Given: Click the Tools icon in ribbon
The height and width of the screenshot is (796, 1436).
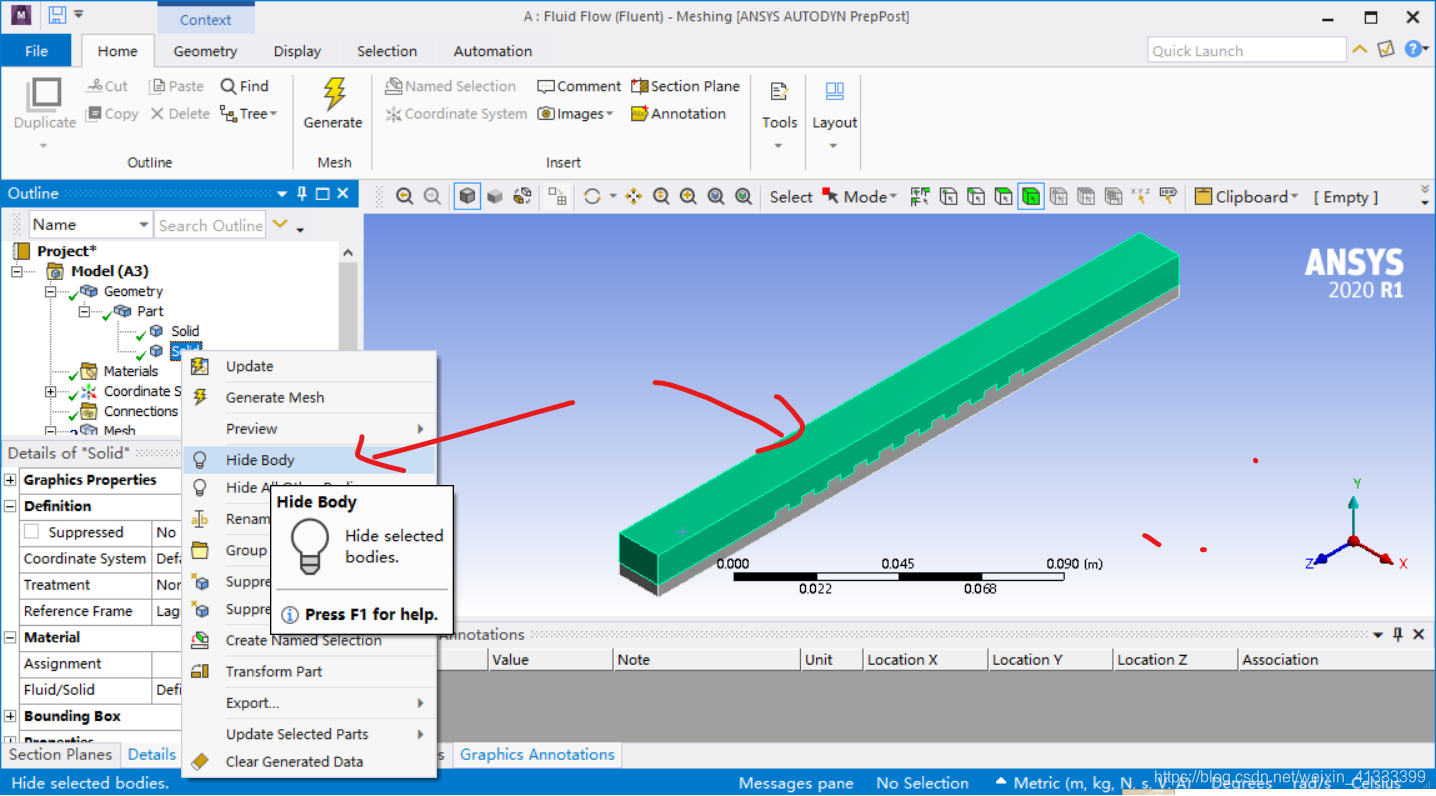Looking at the screenshot, I should [779, 93].
